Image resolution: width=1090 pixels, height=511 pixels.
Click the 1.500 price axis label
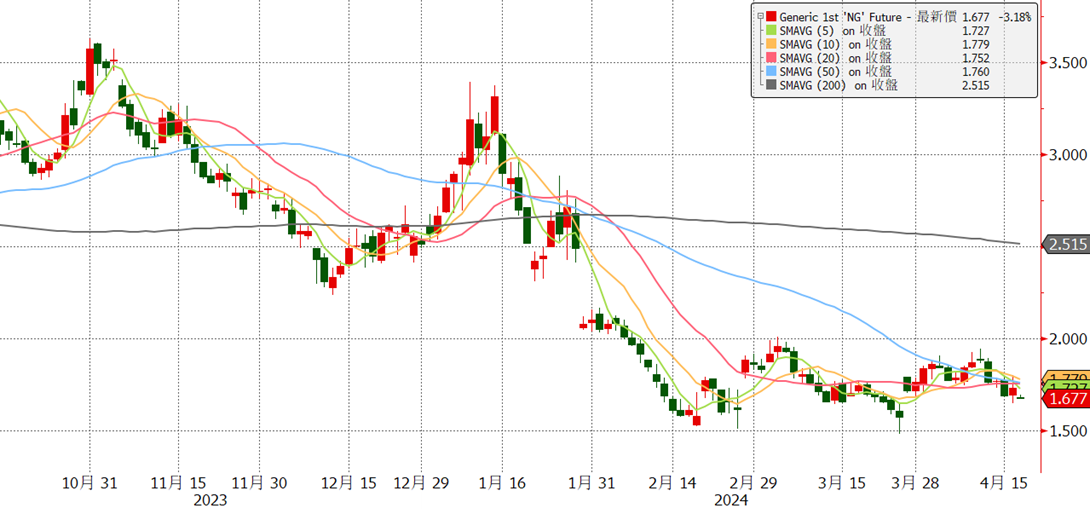tap(1066, 430)
